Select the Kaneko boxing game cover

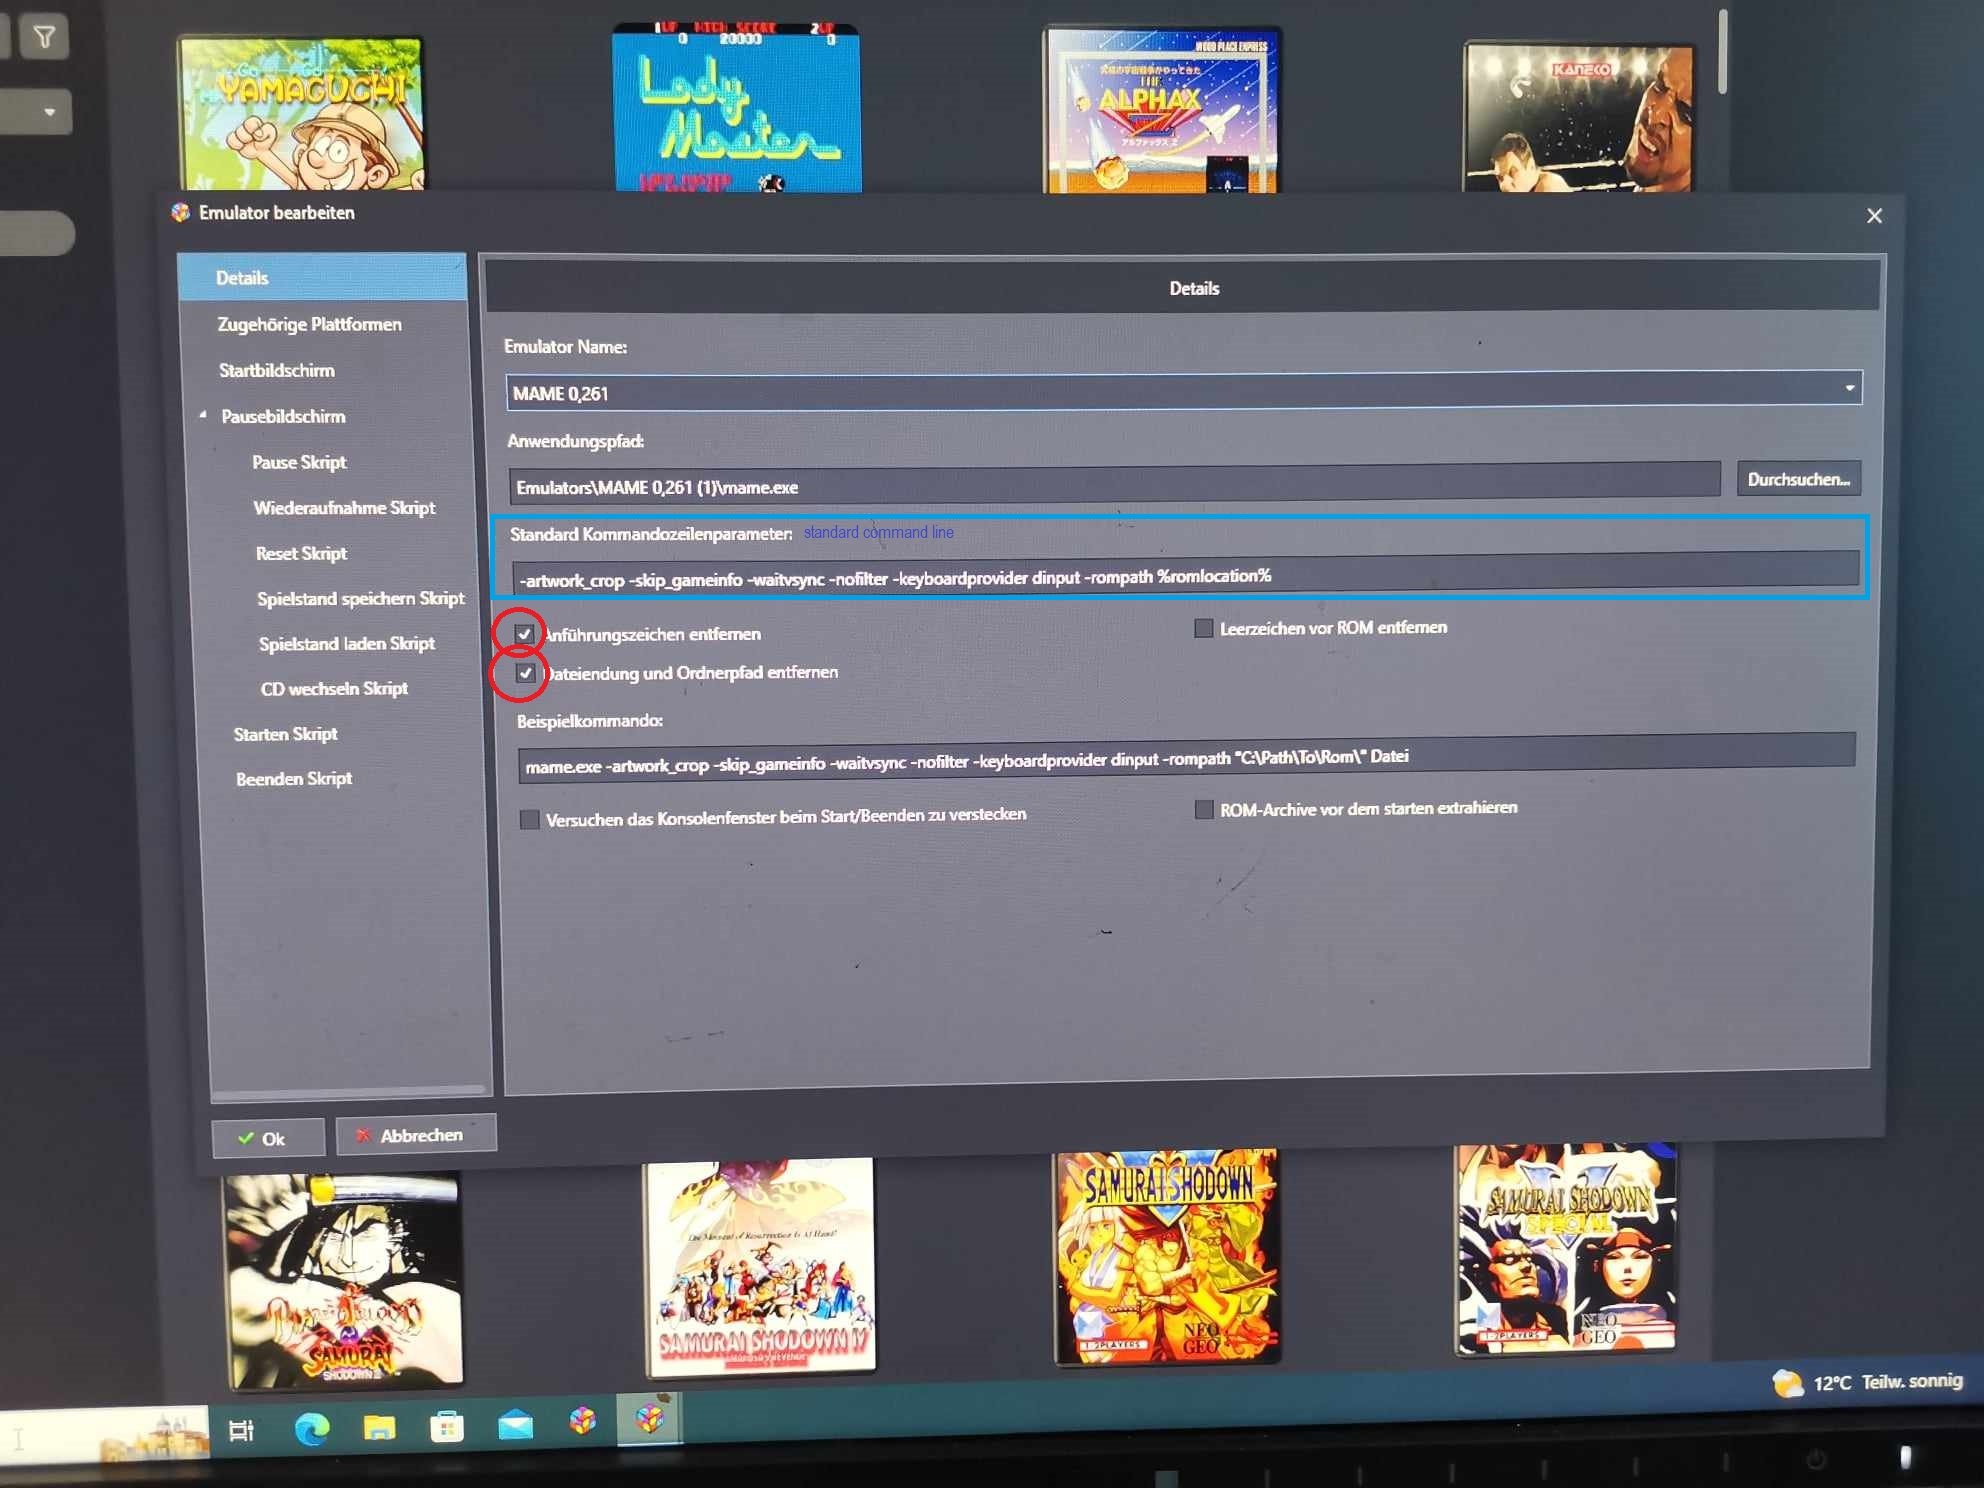1578,116
